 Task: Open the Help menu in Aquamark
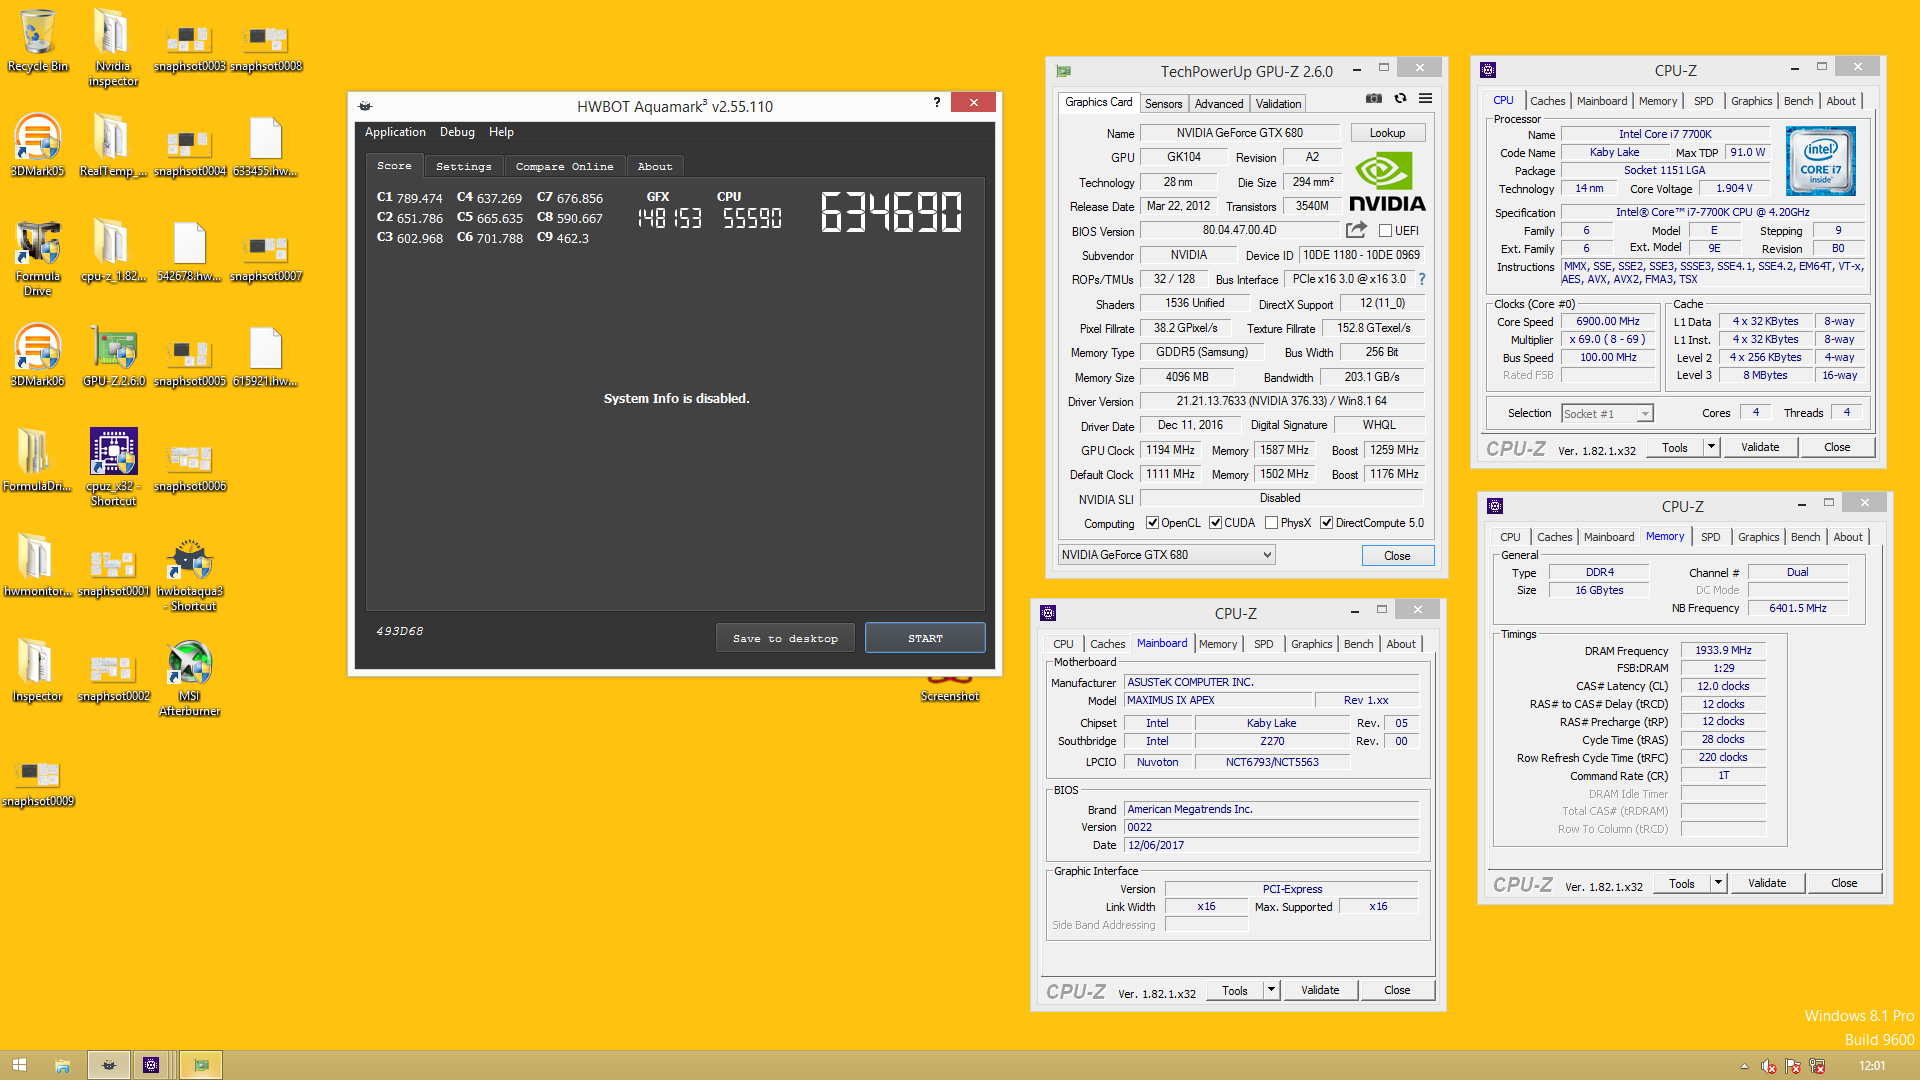click(501, 132)
